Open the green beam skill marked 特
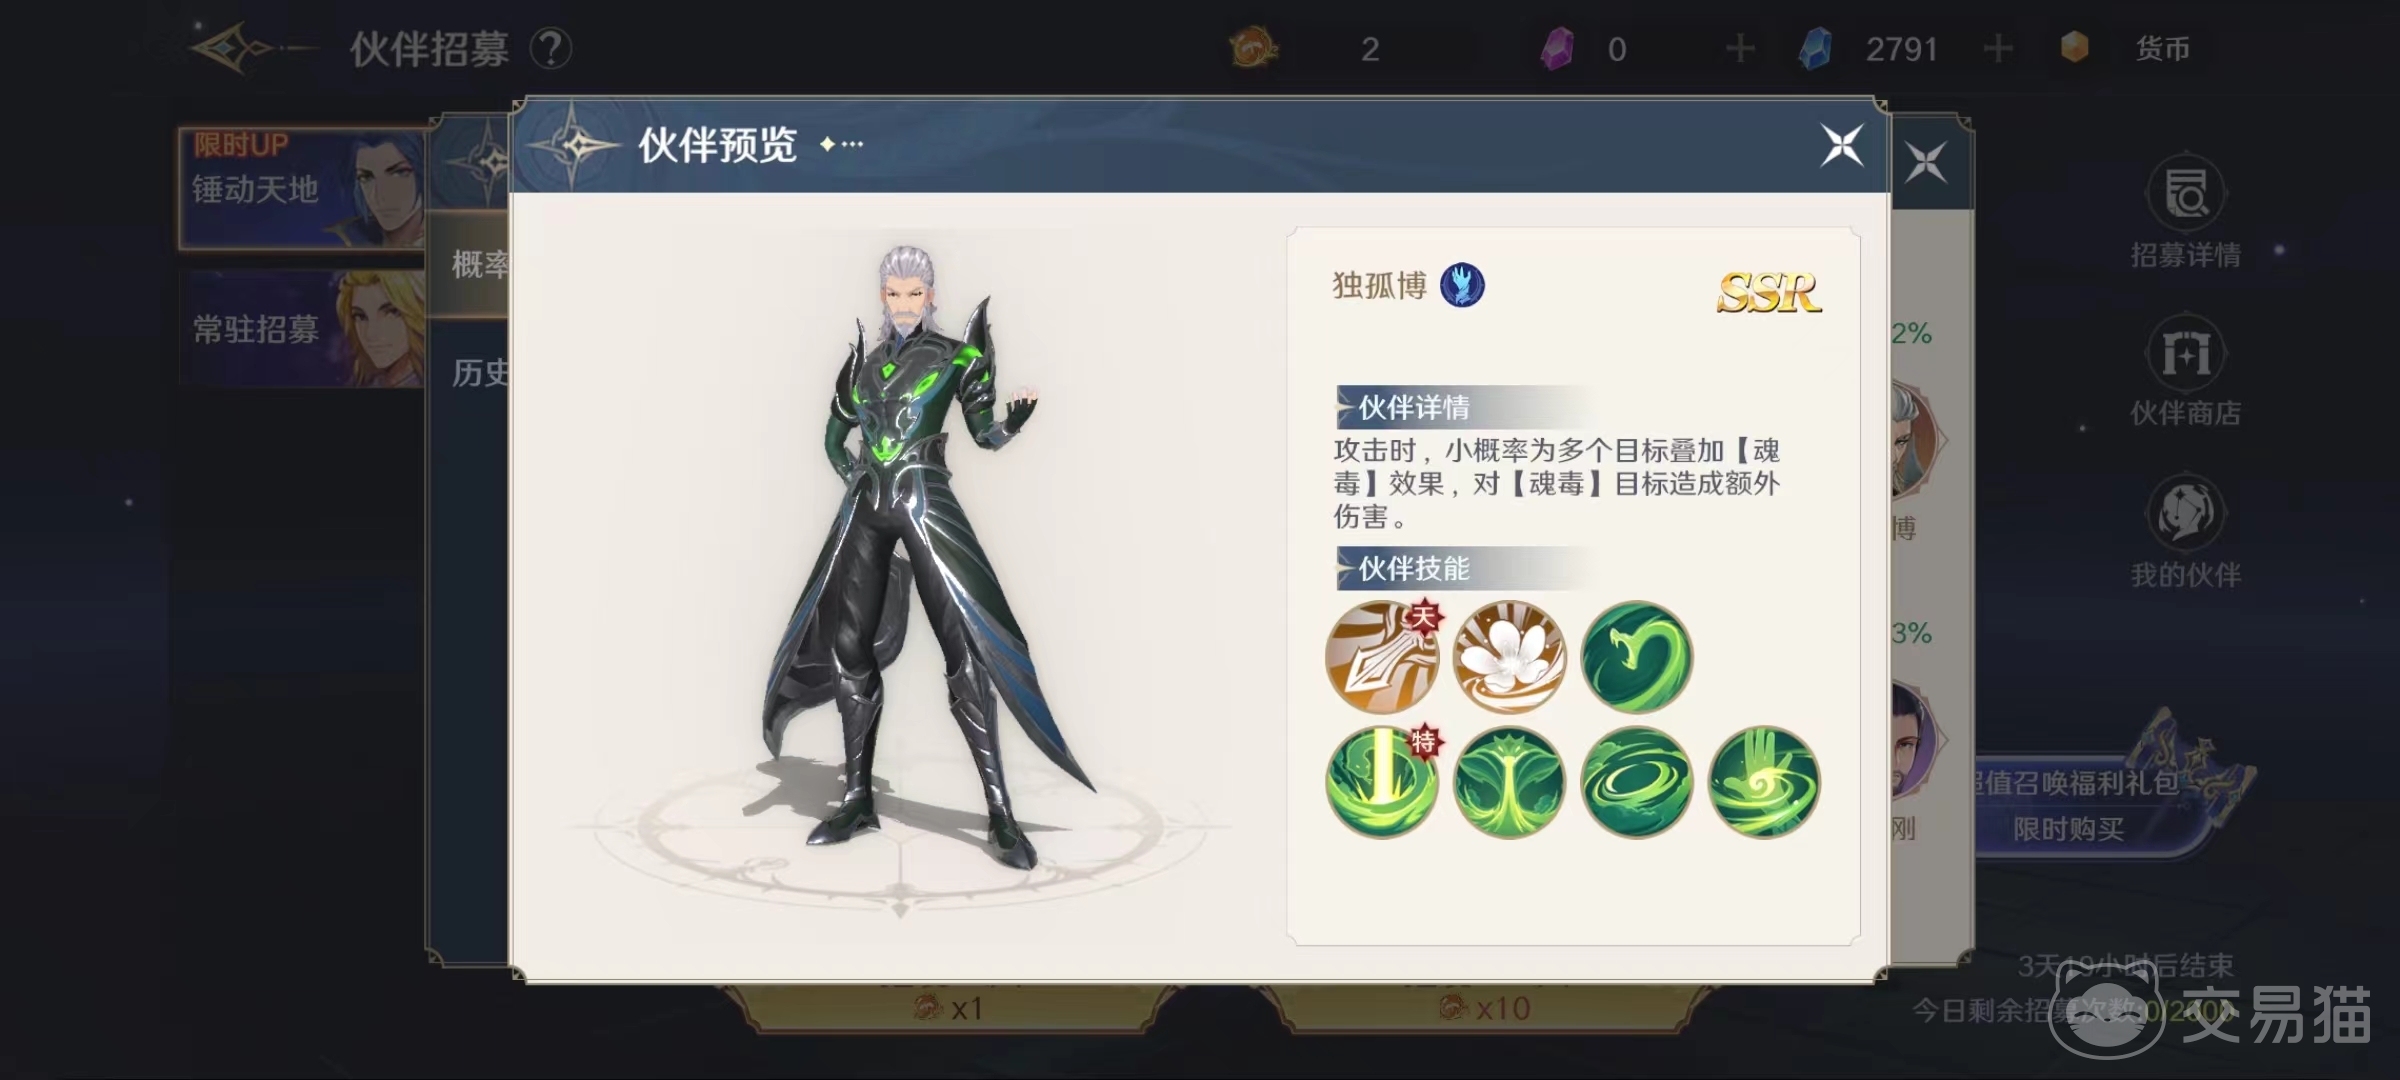 (x=1382, y=782)
